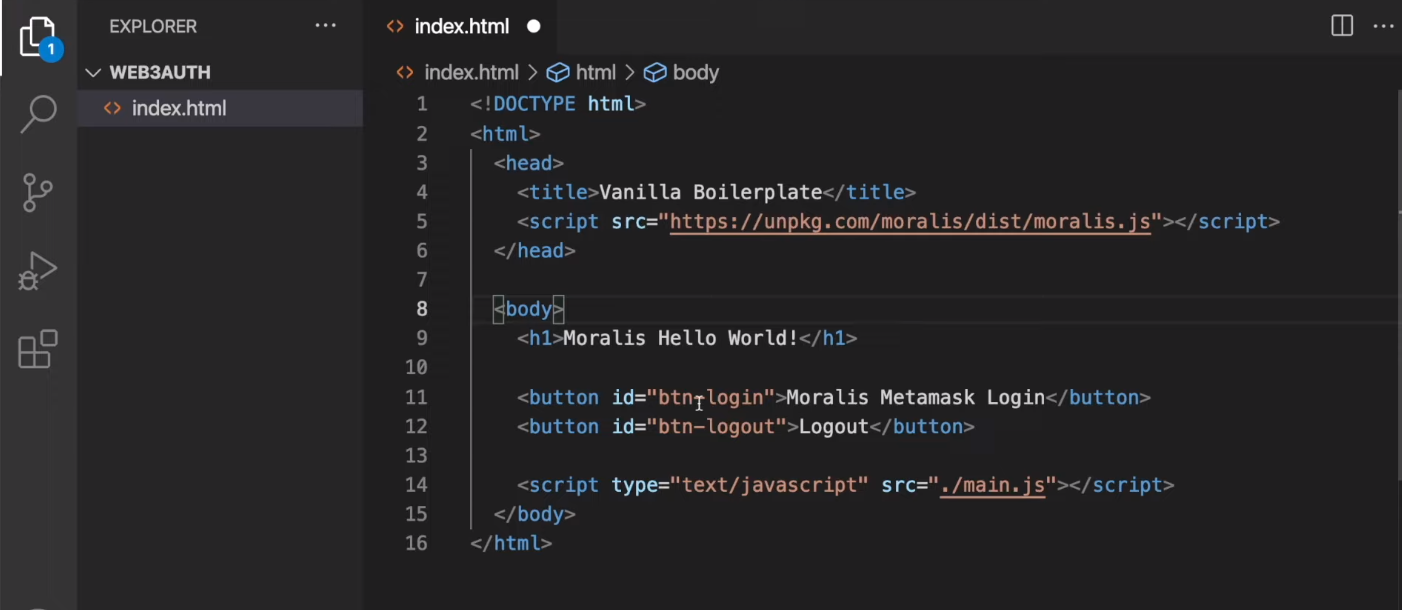Open the Run and Debug view icon
Viewport: 1402px width, 610px height.
point(38,271)
